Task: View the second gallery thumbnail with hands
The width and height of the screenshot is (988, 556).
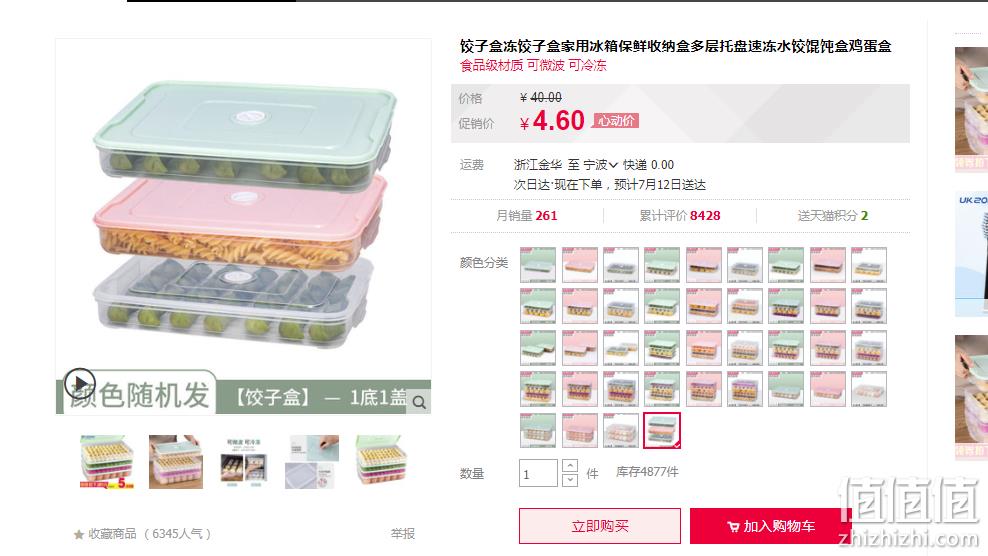Action: [x=176, y=462]
